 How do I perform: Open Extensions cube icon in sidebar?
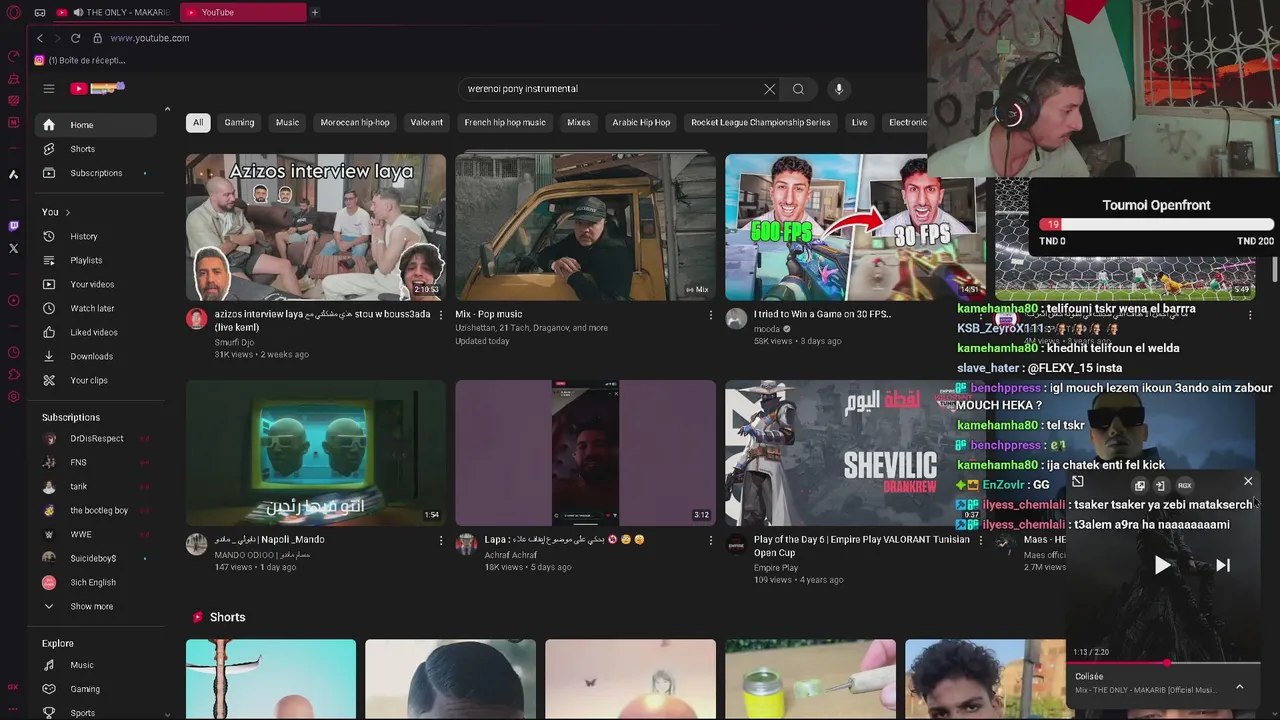pyautogui.click(x=13, y=374)
